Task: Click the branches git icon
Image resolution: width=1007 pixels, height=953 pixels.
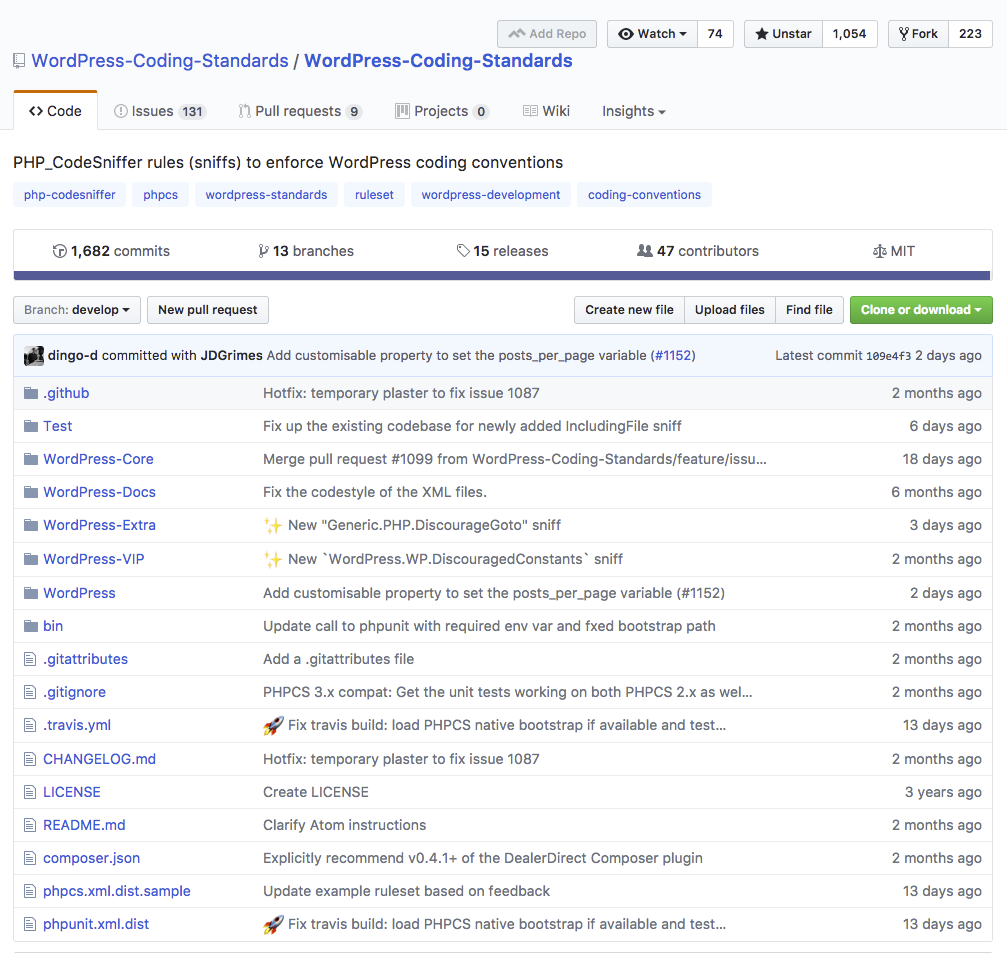Action: pyautogui.click(x=263, y=251)
